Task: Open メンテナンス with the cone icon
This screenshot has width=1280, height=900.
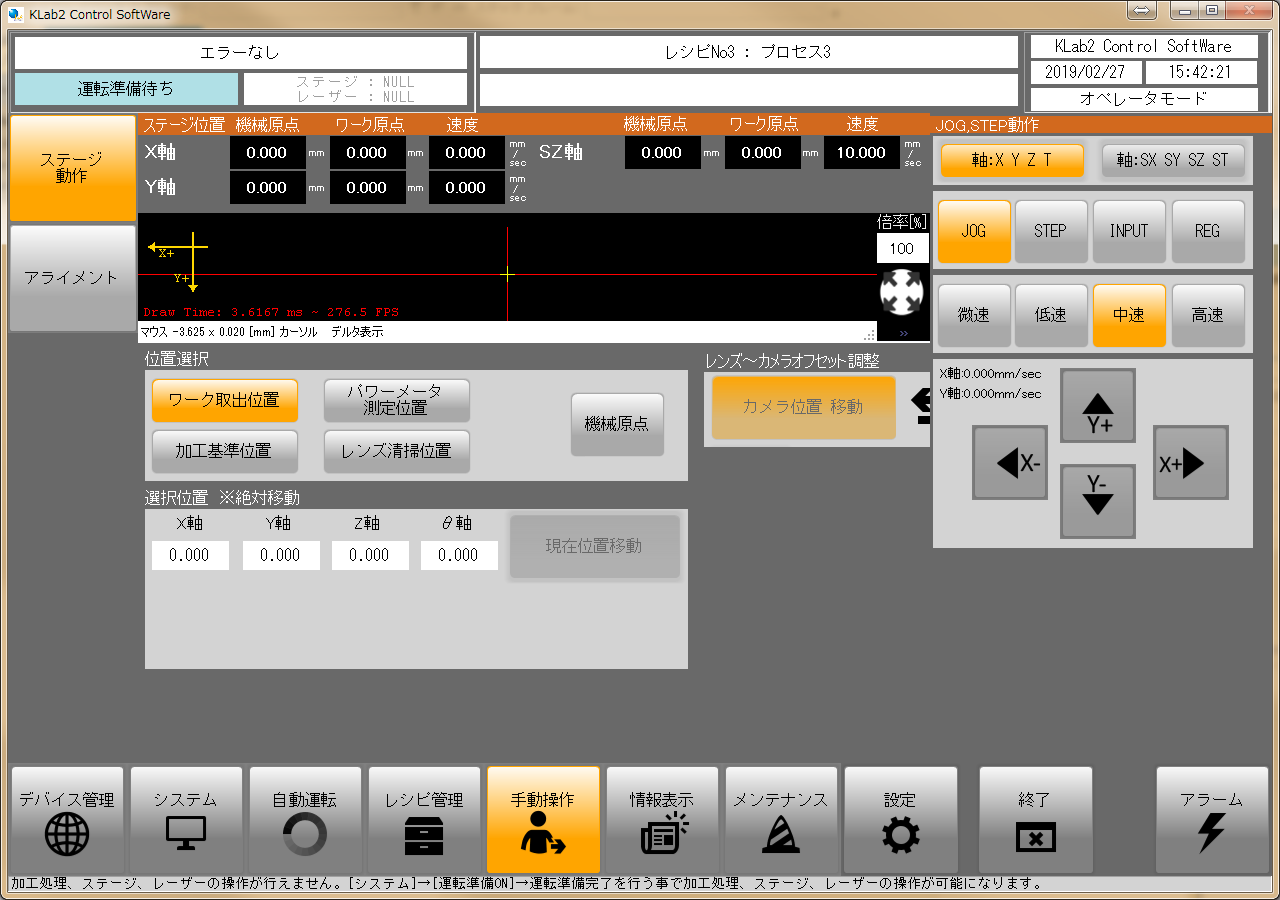Action: tap(781, 819)
